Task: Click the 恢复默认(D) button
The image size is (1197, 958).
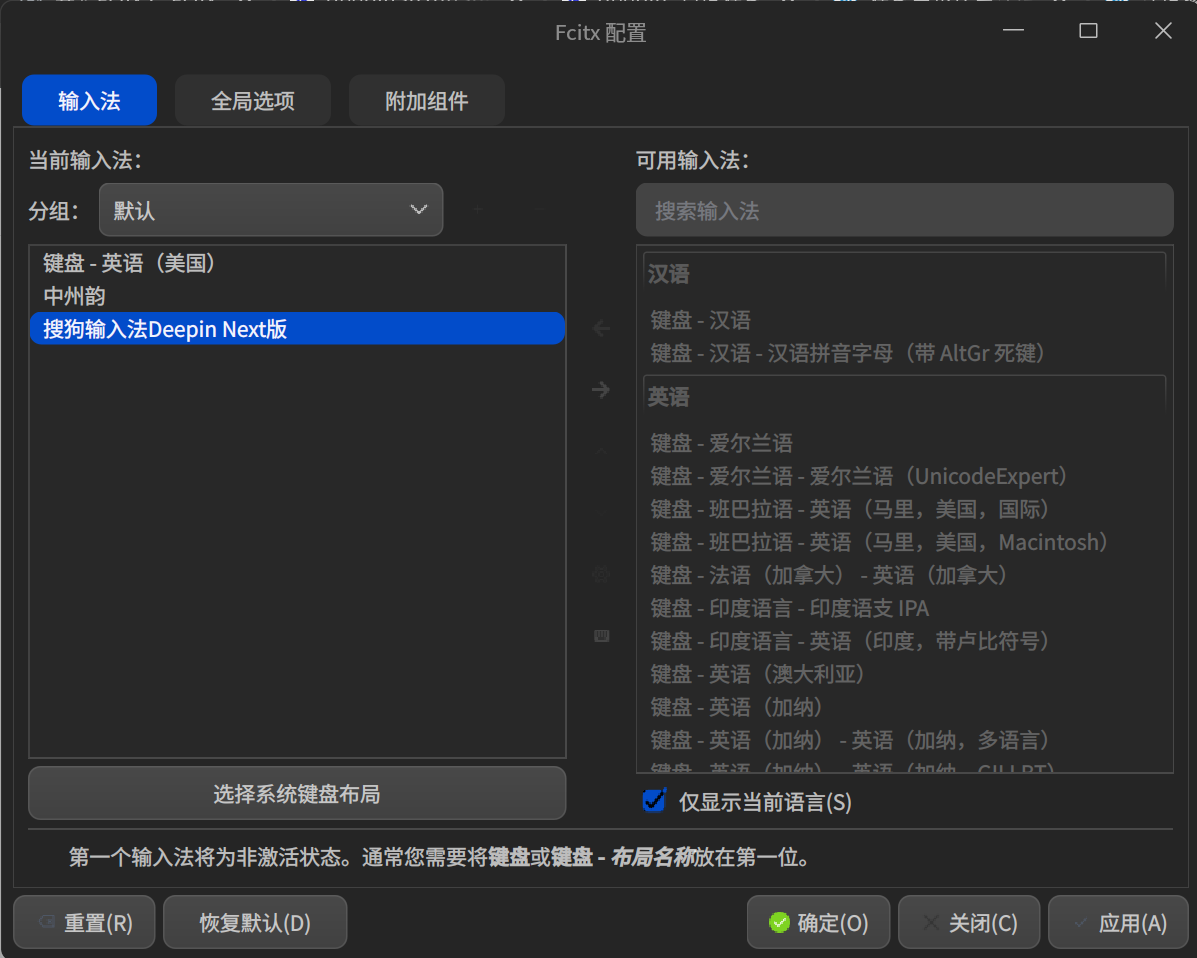Action: 255,923
